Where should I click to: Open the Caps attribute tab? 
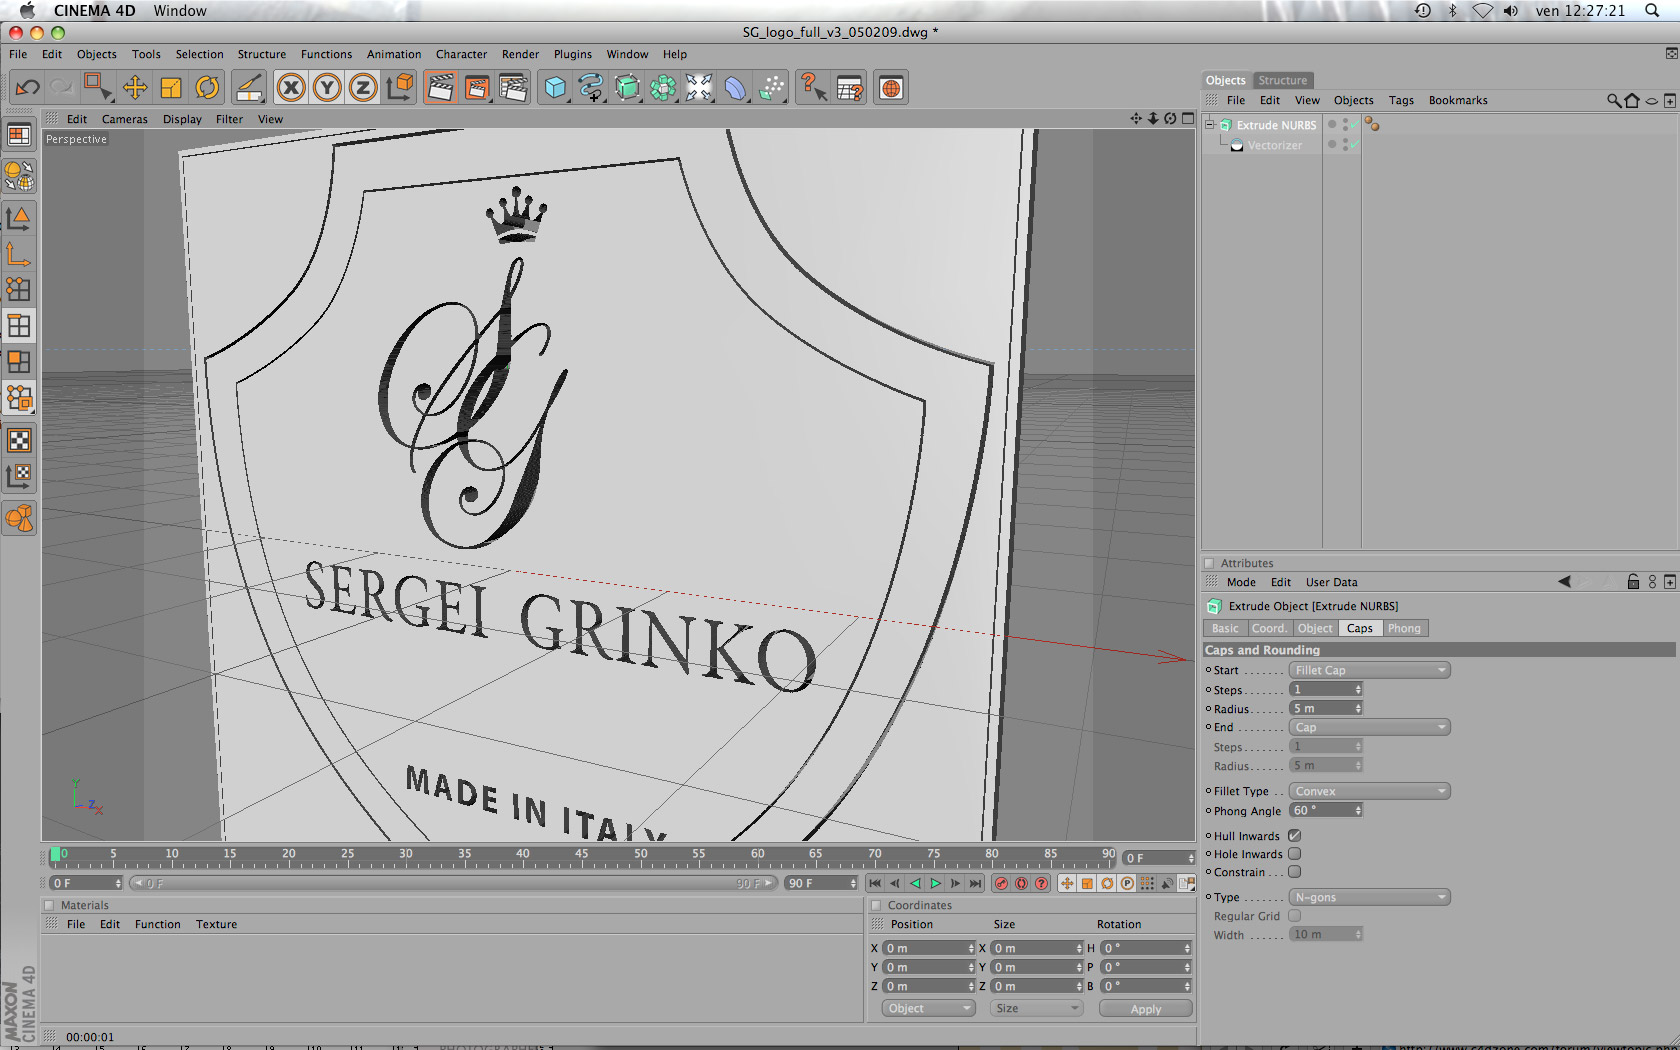1360,628
